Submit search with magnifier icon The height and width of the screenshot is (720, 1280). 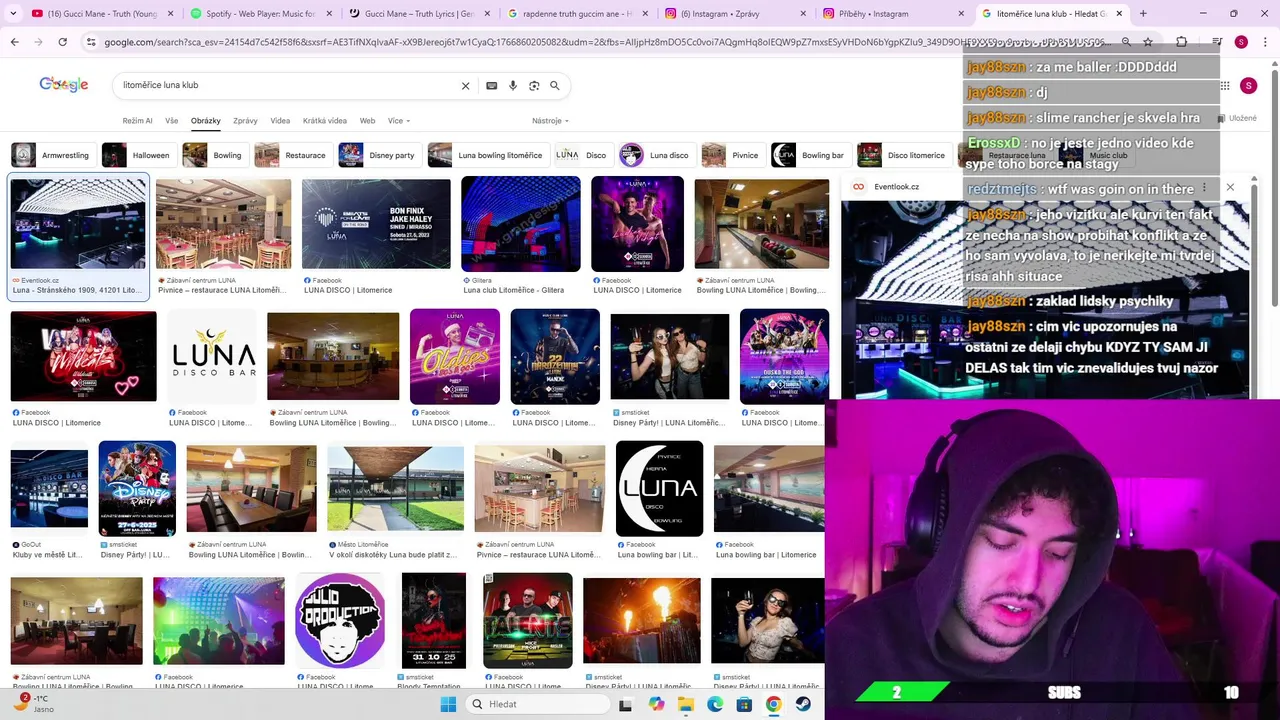coord(555,86)
